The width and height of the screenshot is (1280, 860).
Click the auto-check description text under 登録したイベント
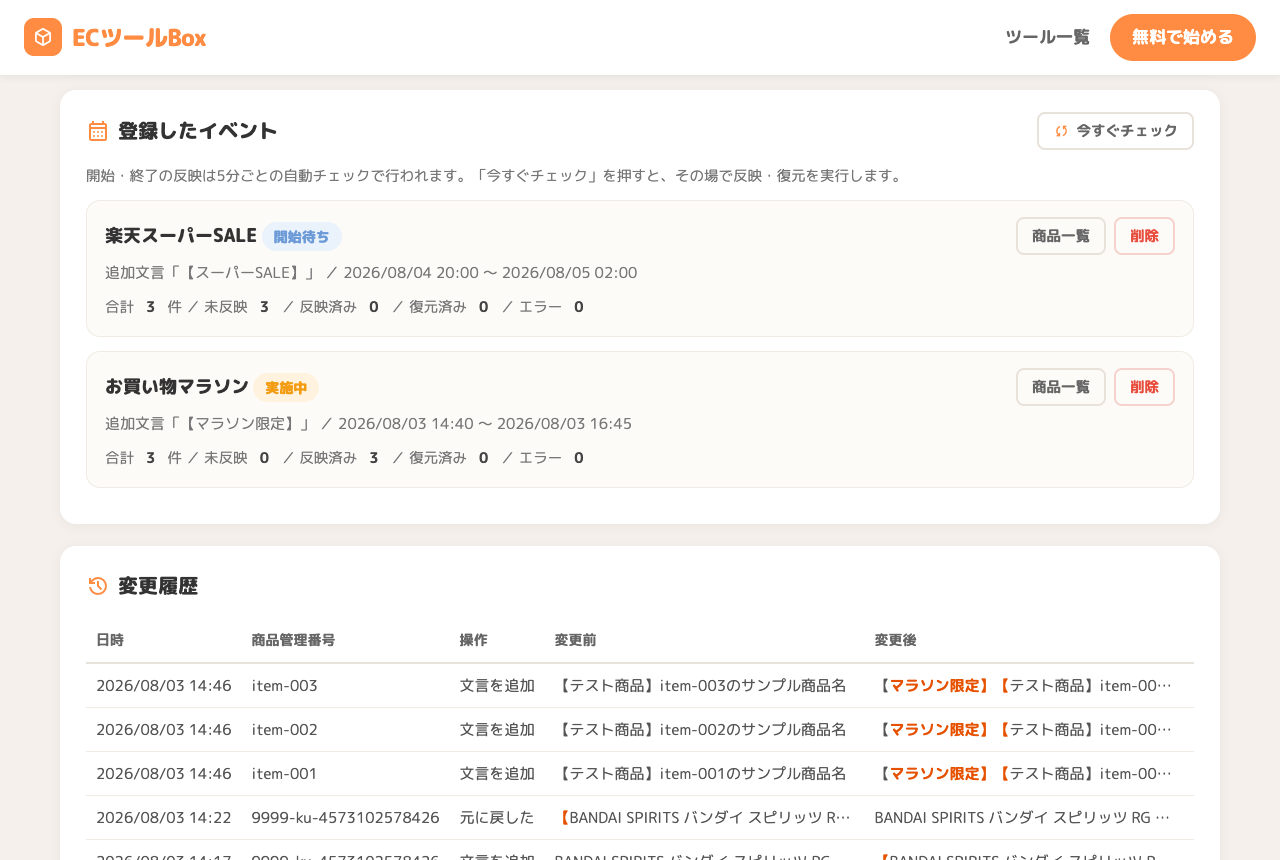pyautogui.click(x=496, y=176)
